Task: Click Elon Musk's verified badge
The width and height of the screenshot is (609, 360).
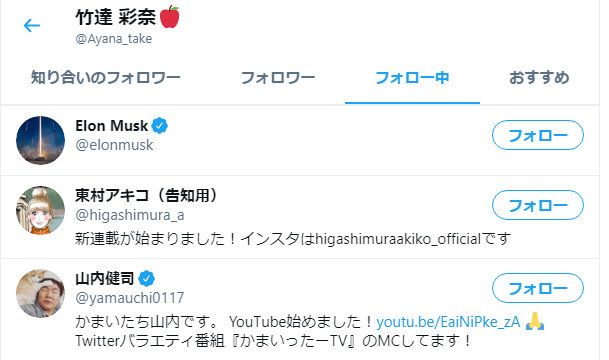Action: pos(160,125)
